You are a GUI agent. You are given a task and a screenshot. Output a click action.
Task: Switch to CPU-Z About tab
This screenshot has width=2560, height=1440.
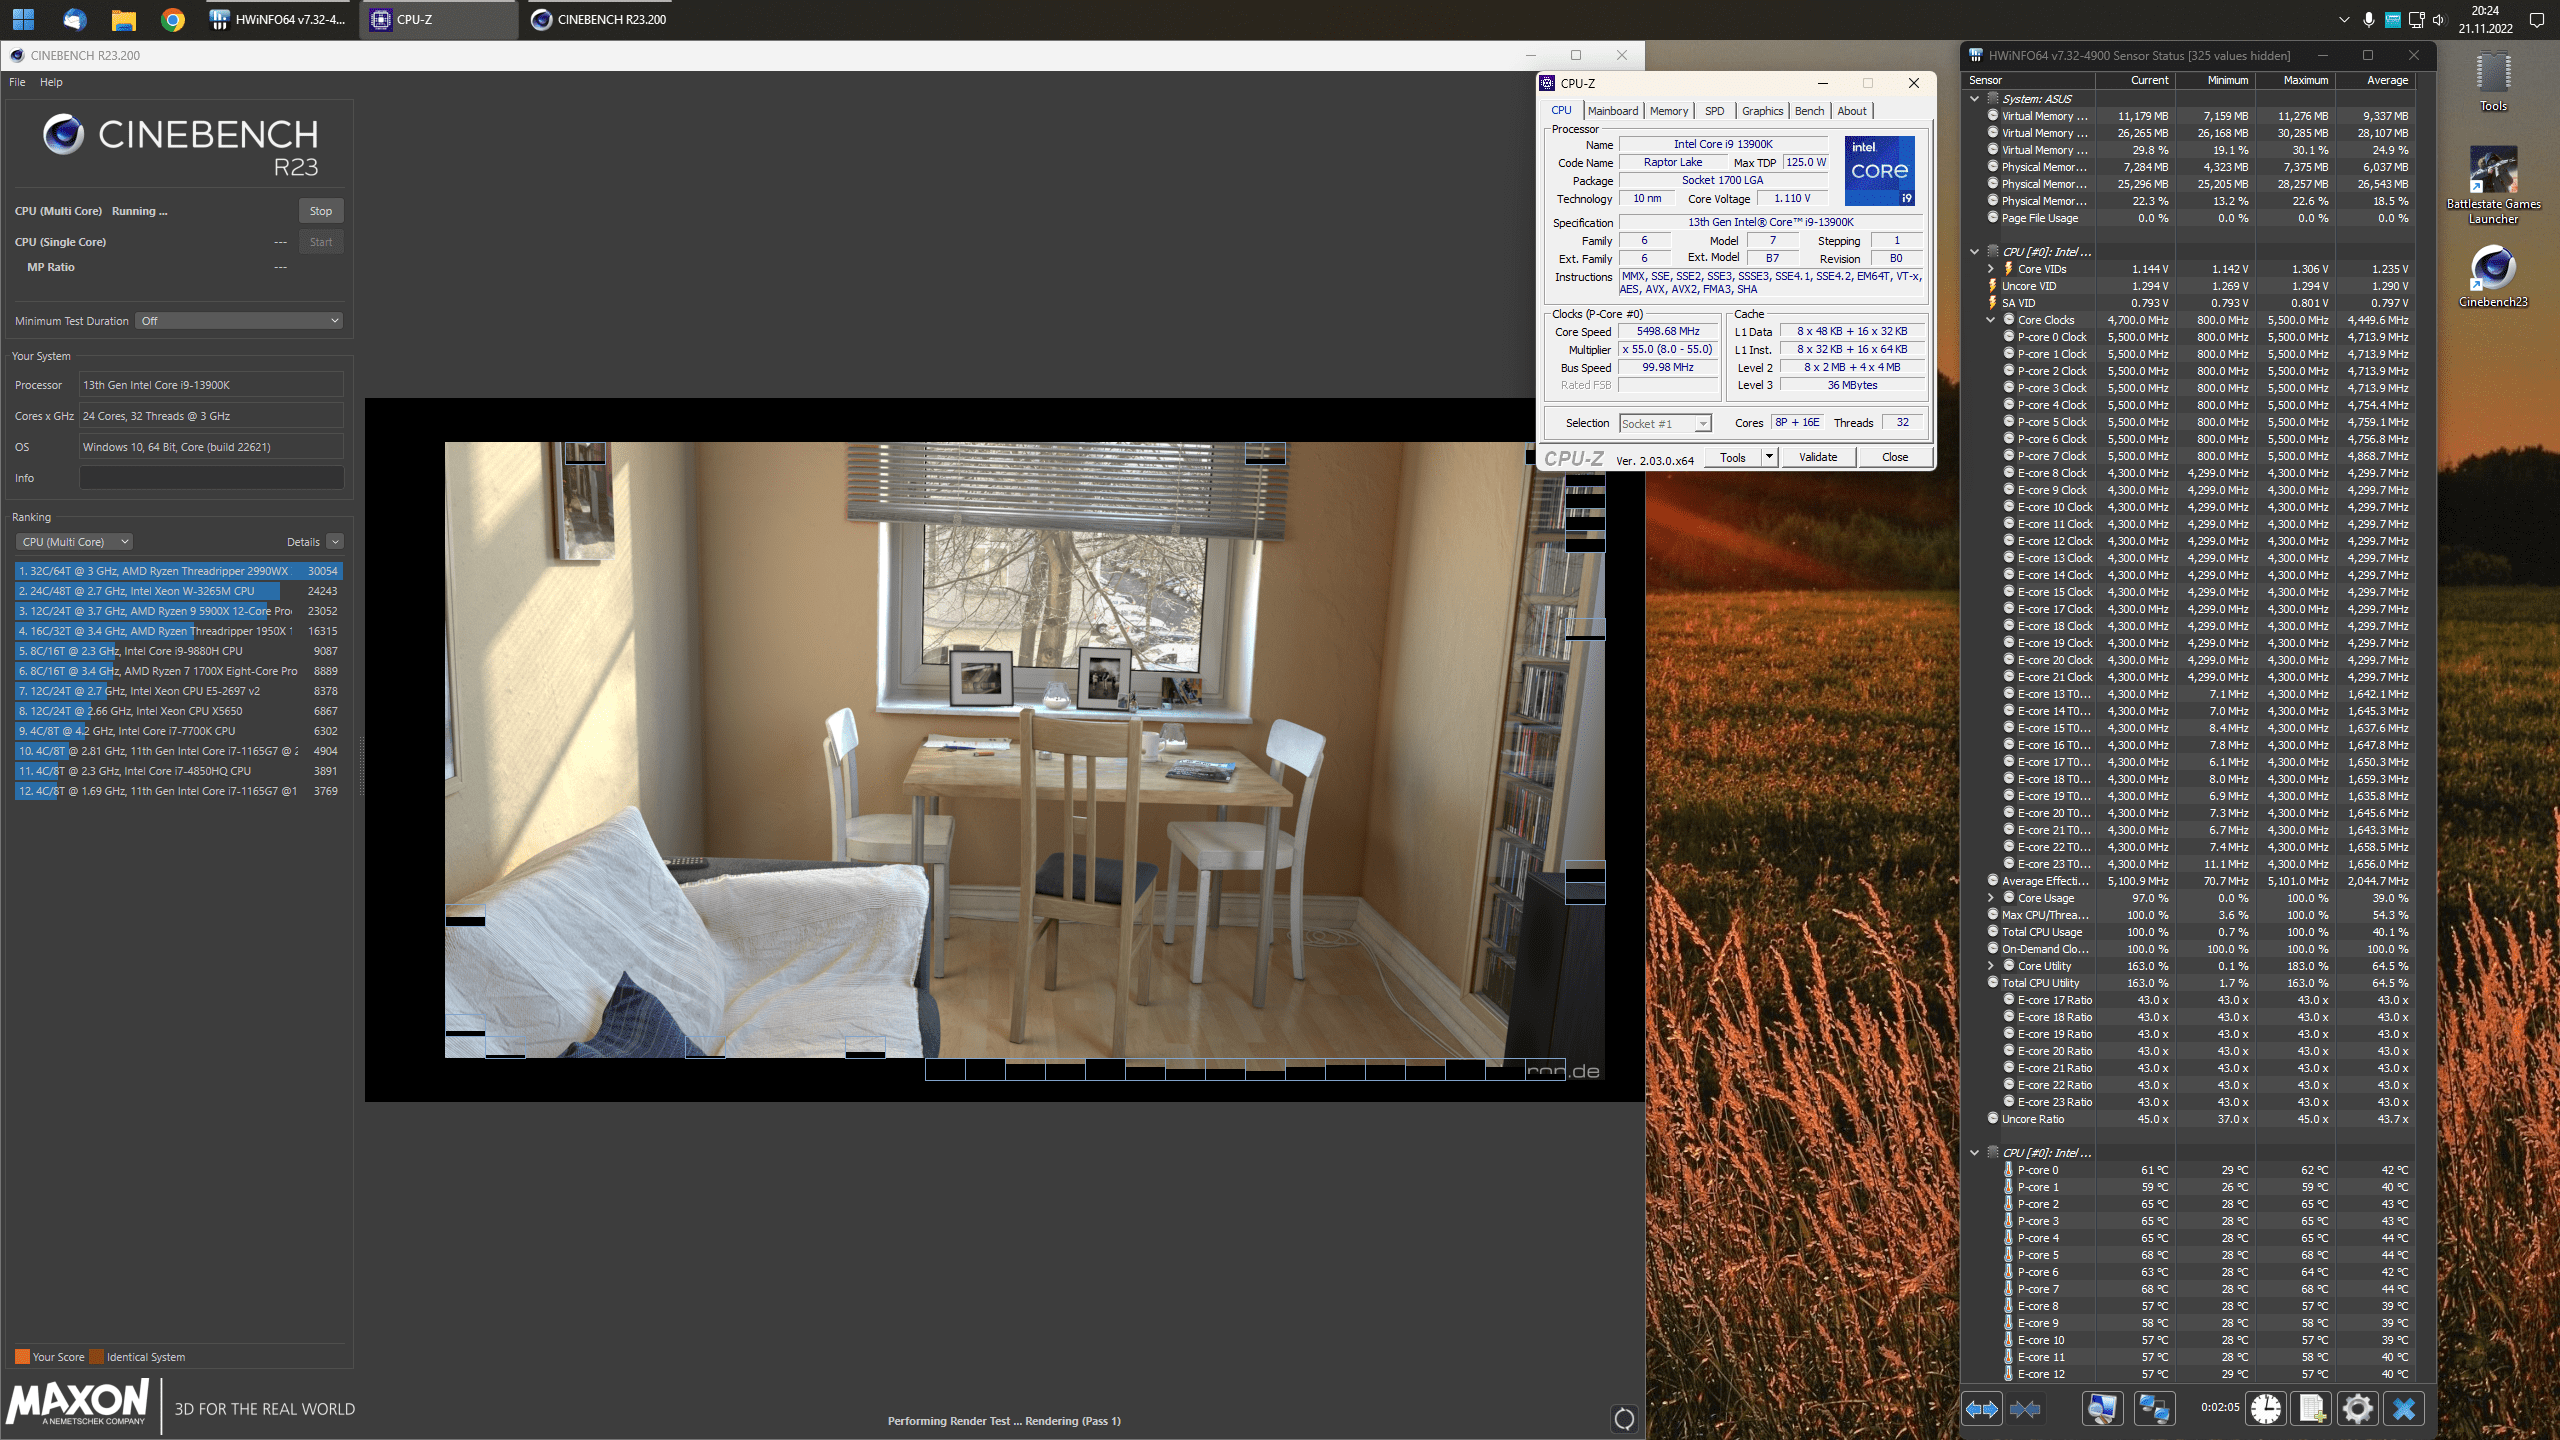click(1851, 111)
